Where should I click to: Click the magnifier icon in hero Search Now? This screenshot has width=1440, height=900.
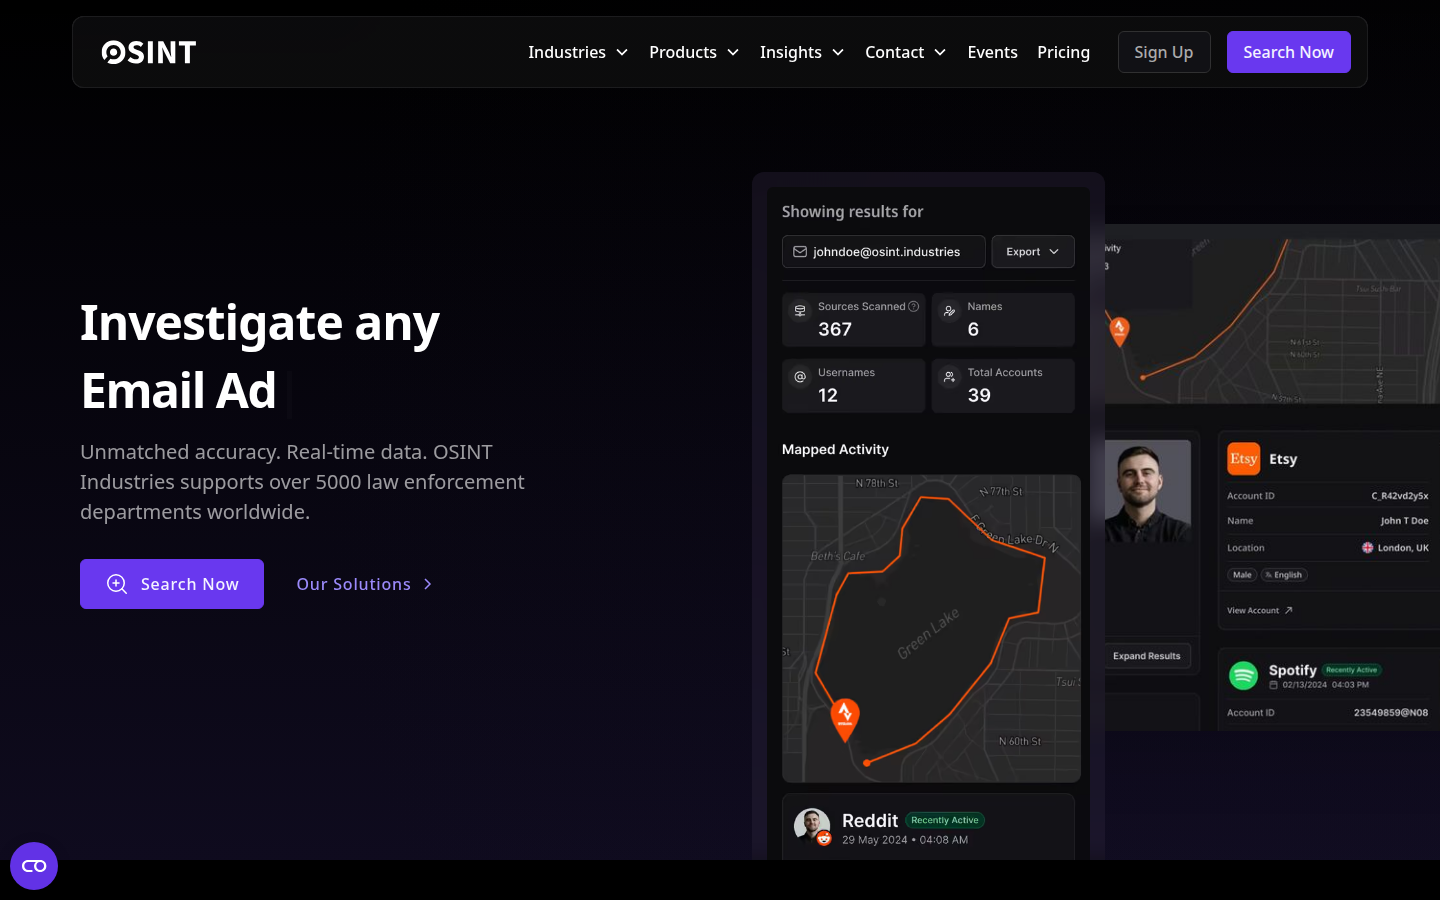click(x=117, y=584)
